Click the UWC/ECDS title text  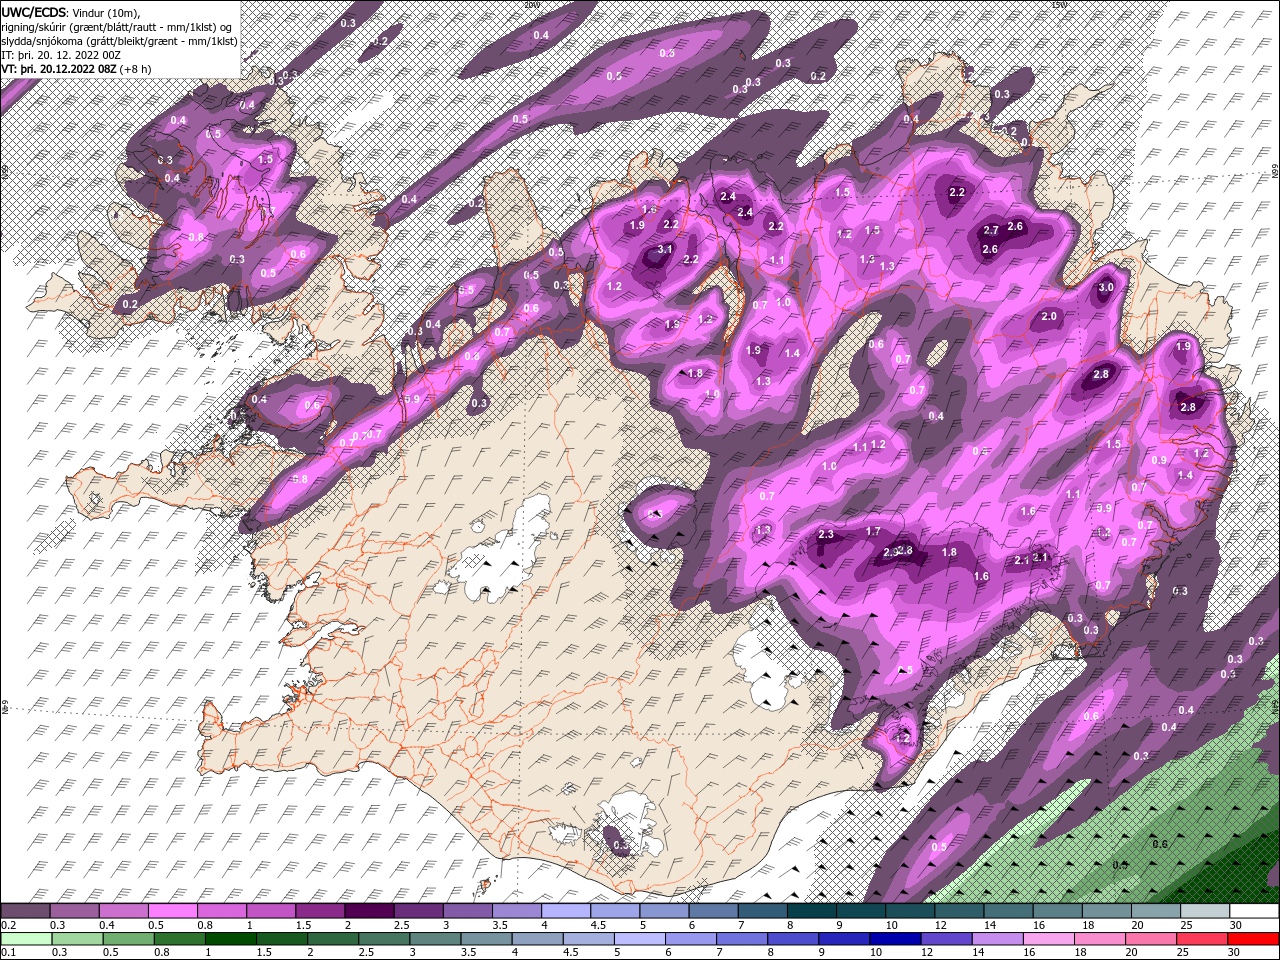(36, 11)
